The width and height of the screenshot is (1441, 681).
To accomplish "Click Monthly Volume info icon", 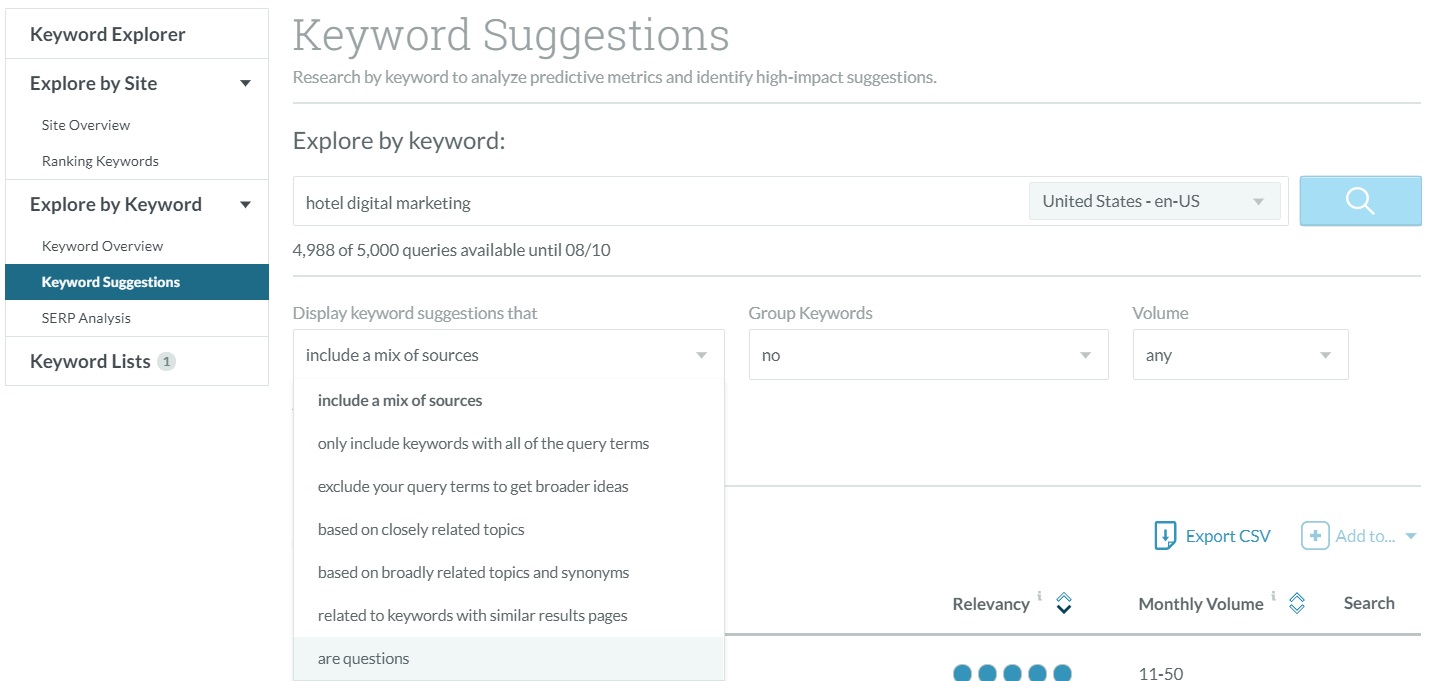I will click(x=1273, y=596).
